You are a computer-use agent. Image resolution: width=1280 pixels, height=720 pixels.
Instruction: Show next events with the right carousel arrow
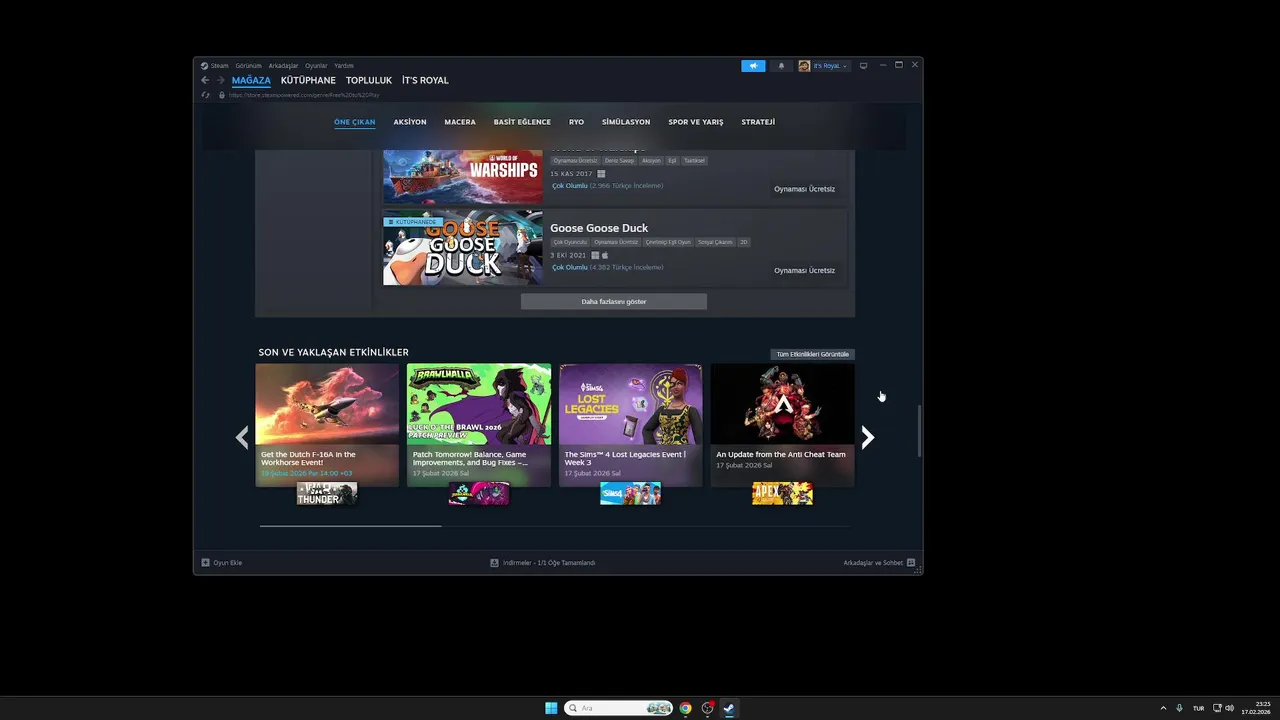click(868, 437)
